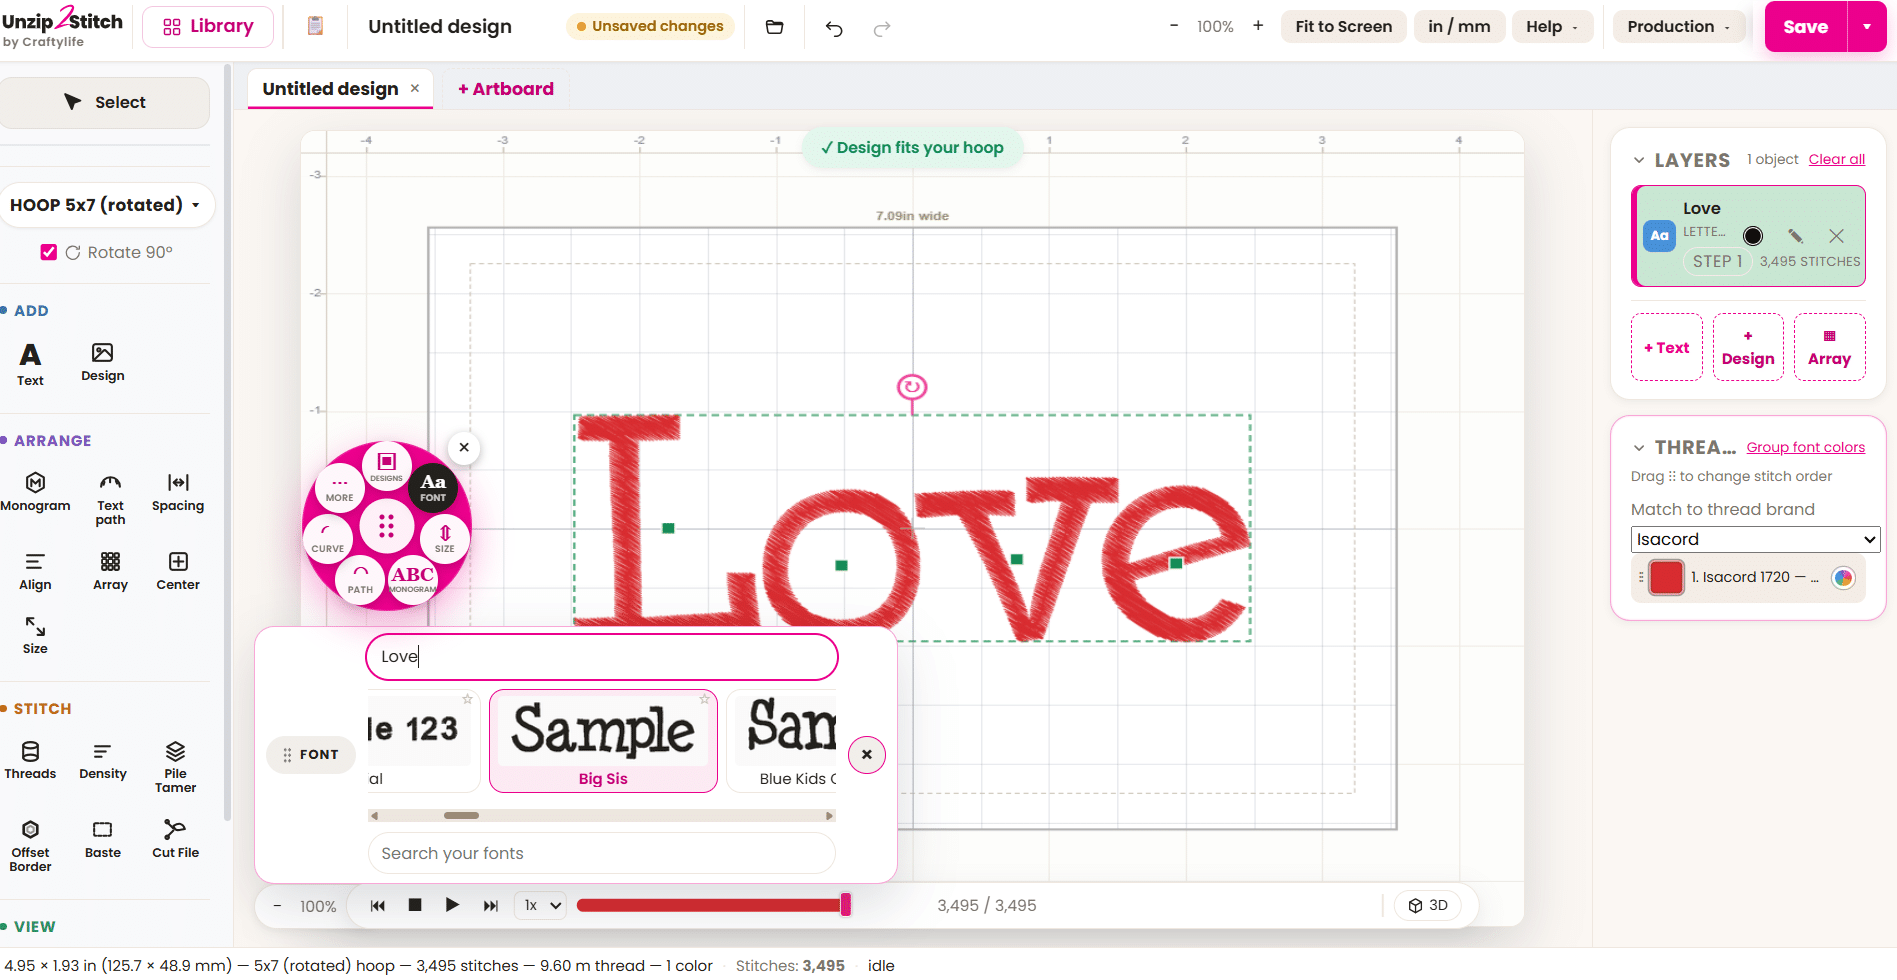The image size is (1897, 980).
Task: Open the Save button dropdown arrow
Action: pyautogui.click(x=1867, y=27)
